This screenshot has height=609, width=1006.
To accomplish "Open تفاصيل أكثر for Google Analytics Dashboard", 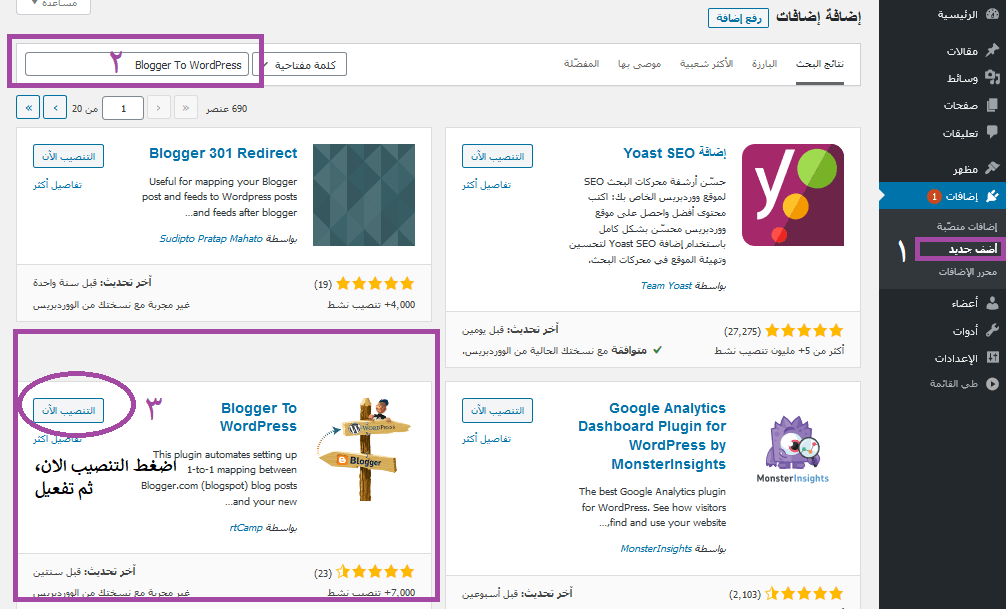I will [486, 439].
